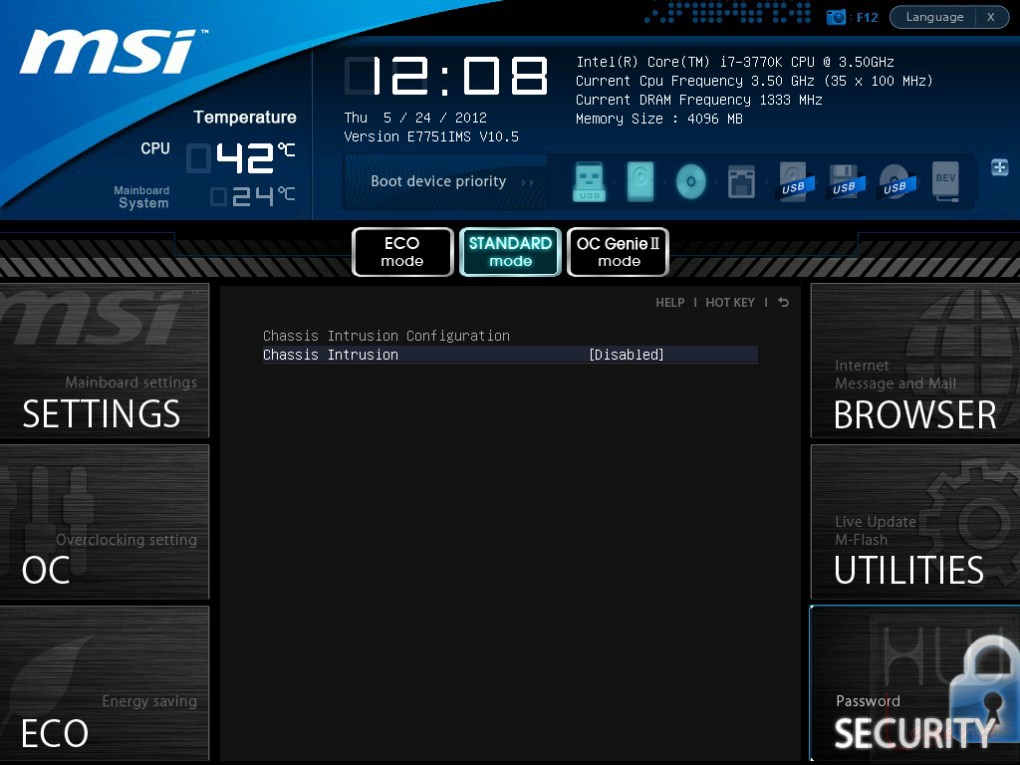
Task: Click the F12 screenshot camera icon
Action: [x=836, y=17]
